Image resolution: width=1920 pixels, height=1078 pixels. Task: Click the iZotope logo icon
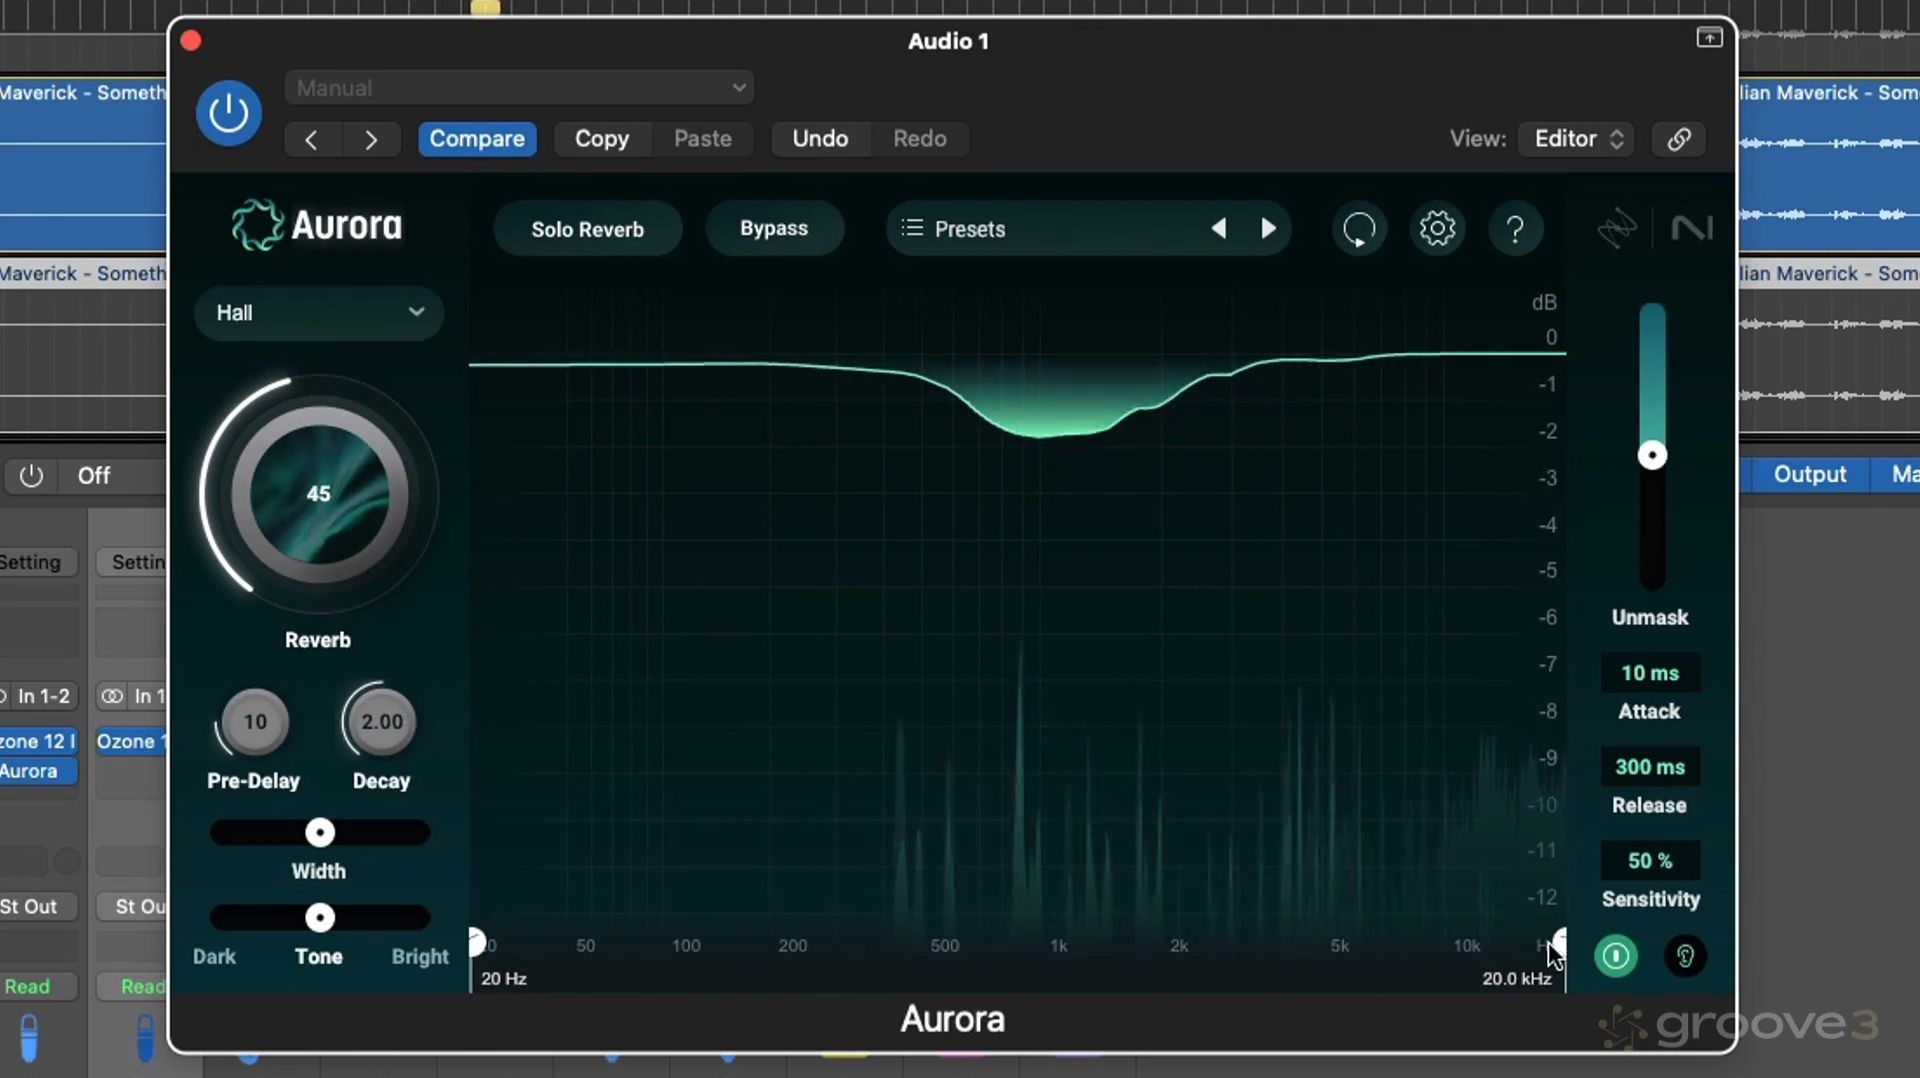point(1616,228)
